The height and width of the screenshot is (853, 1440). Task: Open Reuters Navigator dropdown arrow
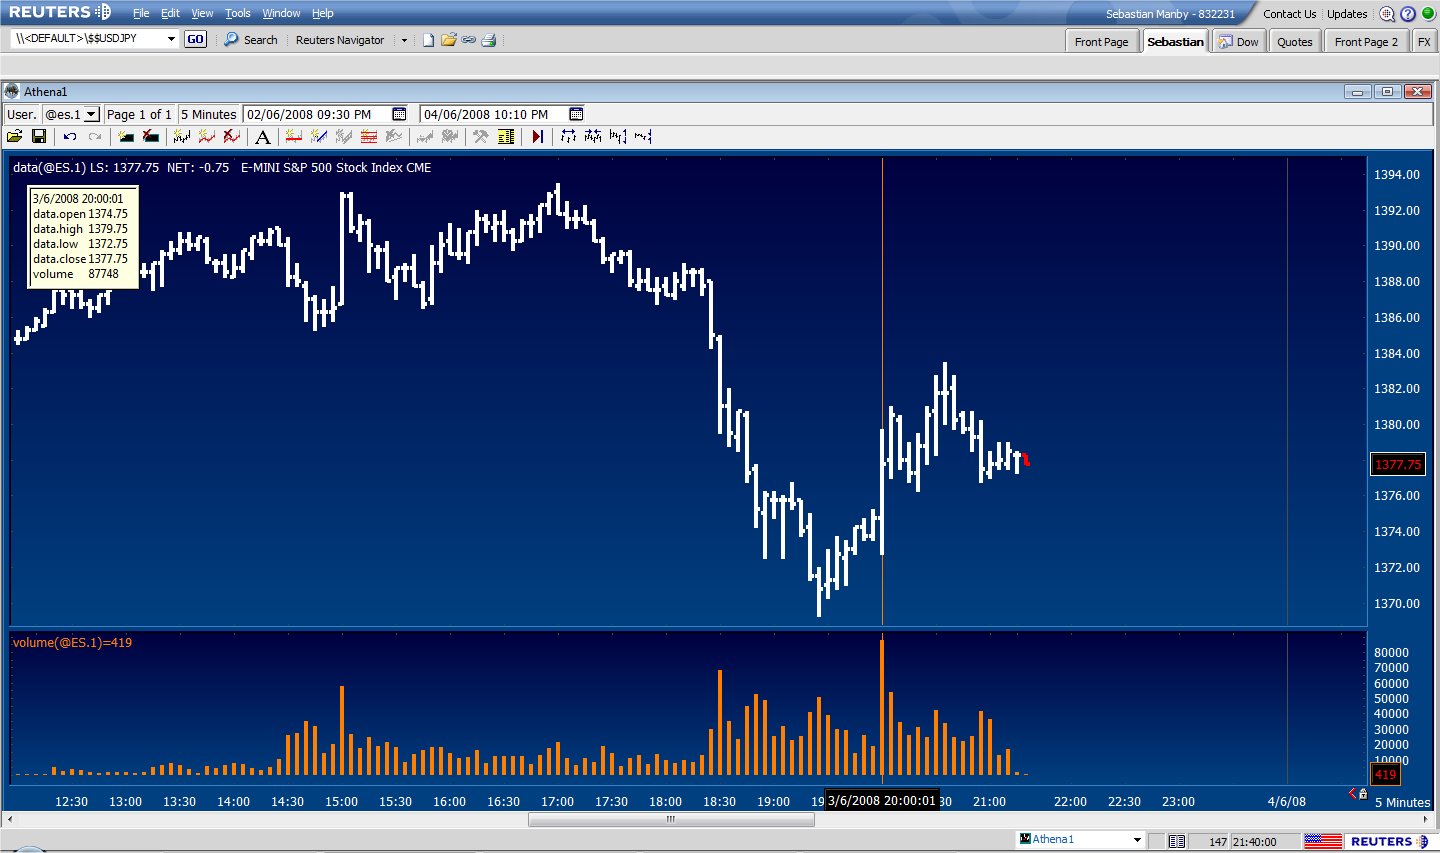(404, 40)
